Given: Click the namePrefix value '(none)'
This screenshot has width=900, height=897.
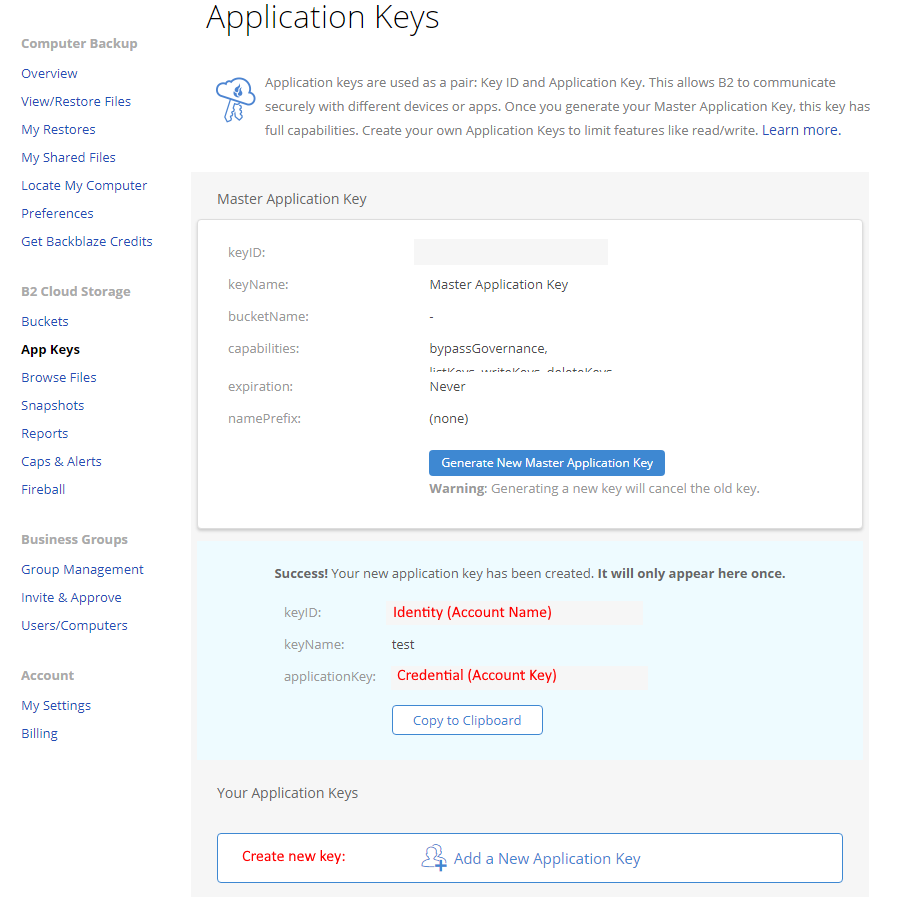Looking at the screenshot, I should pos(449,418).
